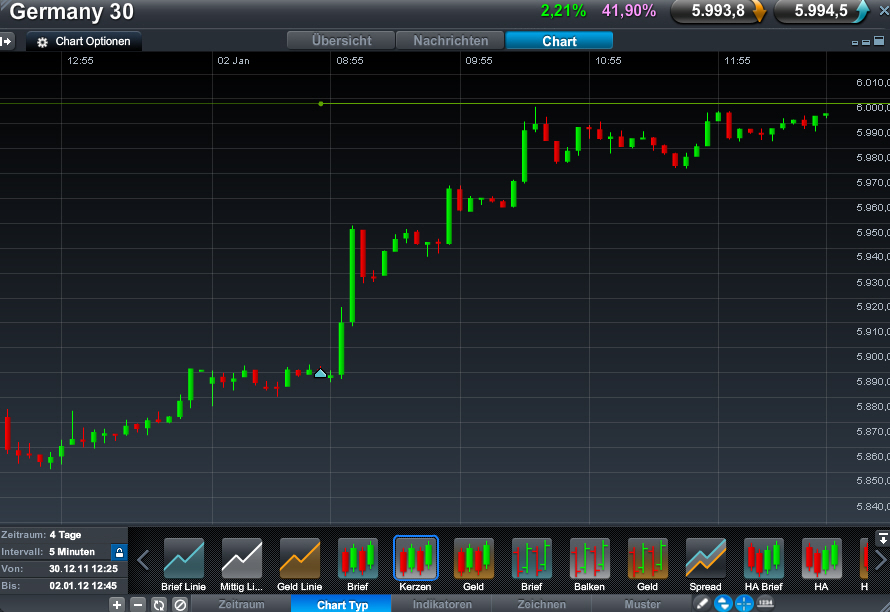The image size is (890, 612).
Task: Select Geld Linie chart type
Action: 300,565
